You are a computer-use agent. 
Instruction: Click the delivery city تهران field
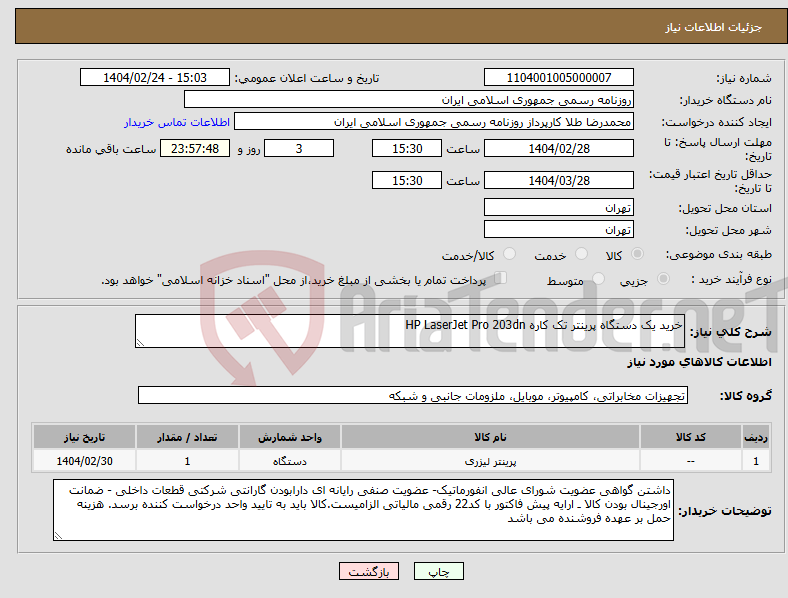pos(558,229)
